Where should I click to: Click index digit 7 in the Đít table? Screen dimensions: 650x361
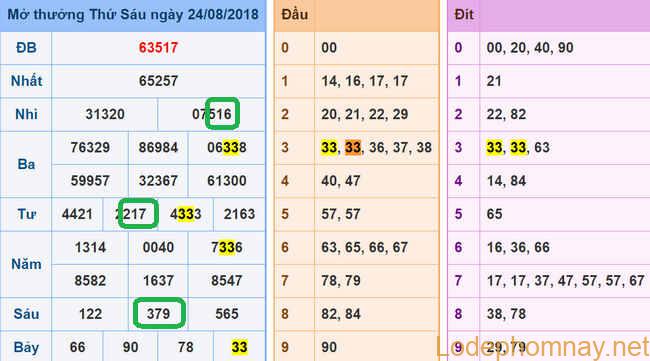coord(458,281)
